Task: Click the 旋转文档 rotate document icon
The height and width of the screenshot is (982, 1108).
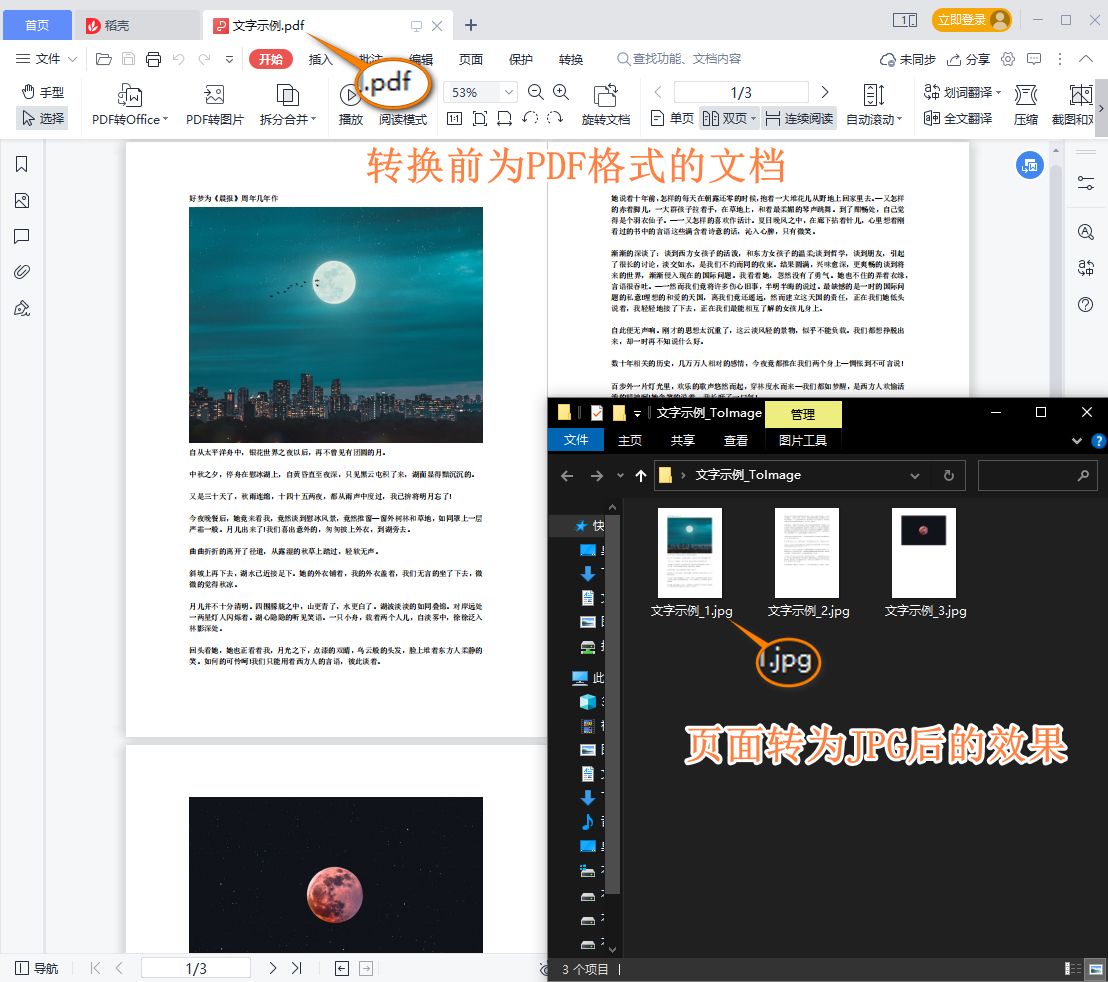Action: (603, 96)
